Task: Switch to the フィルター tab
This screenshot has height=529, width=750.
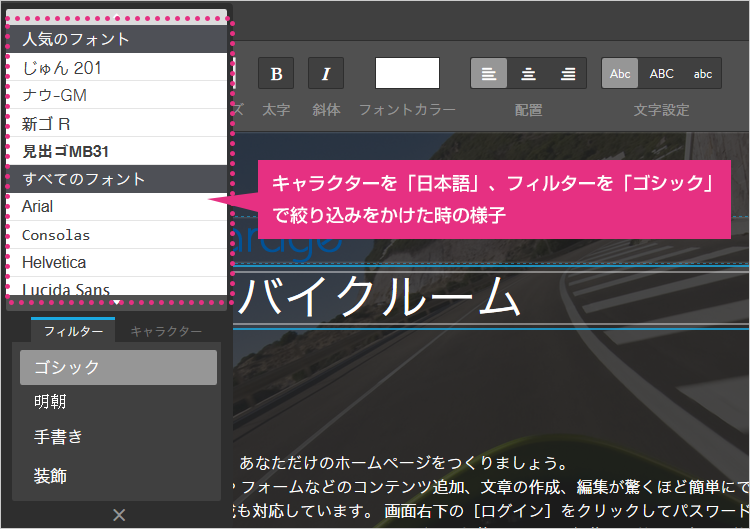Action: (x=73, y=331)
